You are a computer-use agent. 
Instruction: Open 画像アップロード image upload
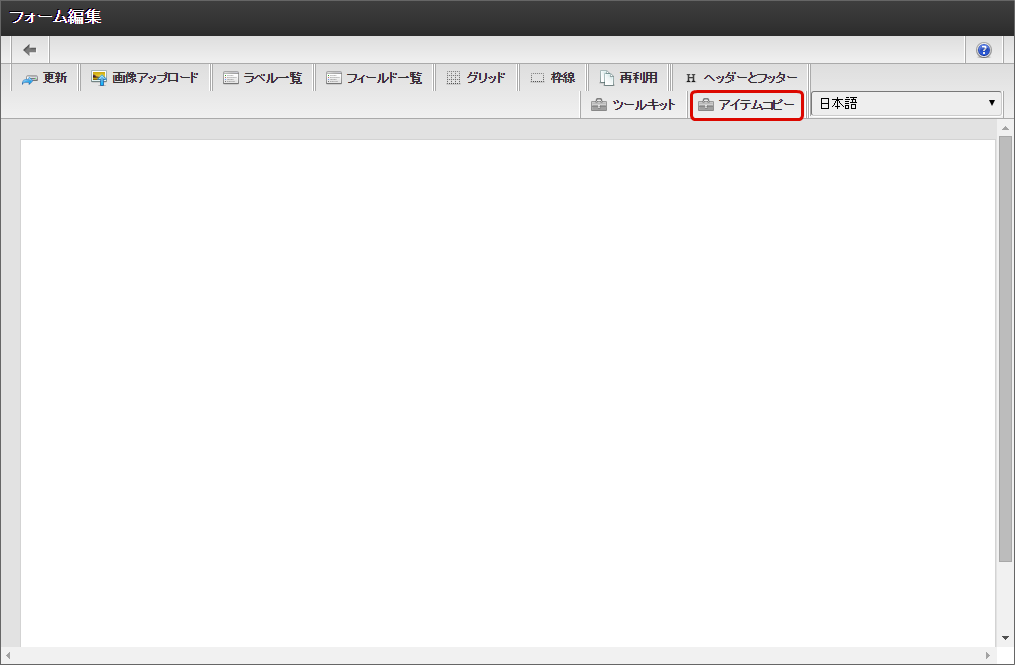146,78
